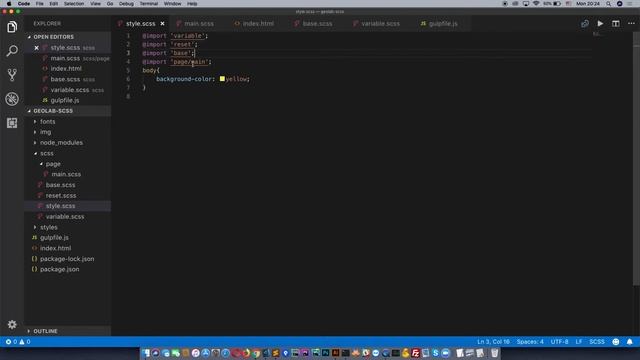The width and height of the screenshot is (640, 360).
Task: Click the yellow color swatch on line 6
Action: 222,79
